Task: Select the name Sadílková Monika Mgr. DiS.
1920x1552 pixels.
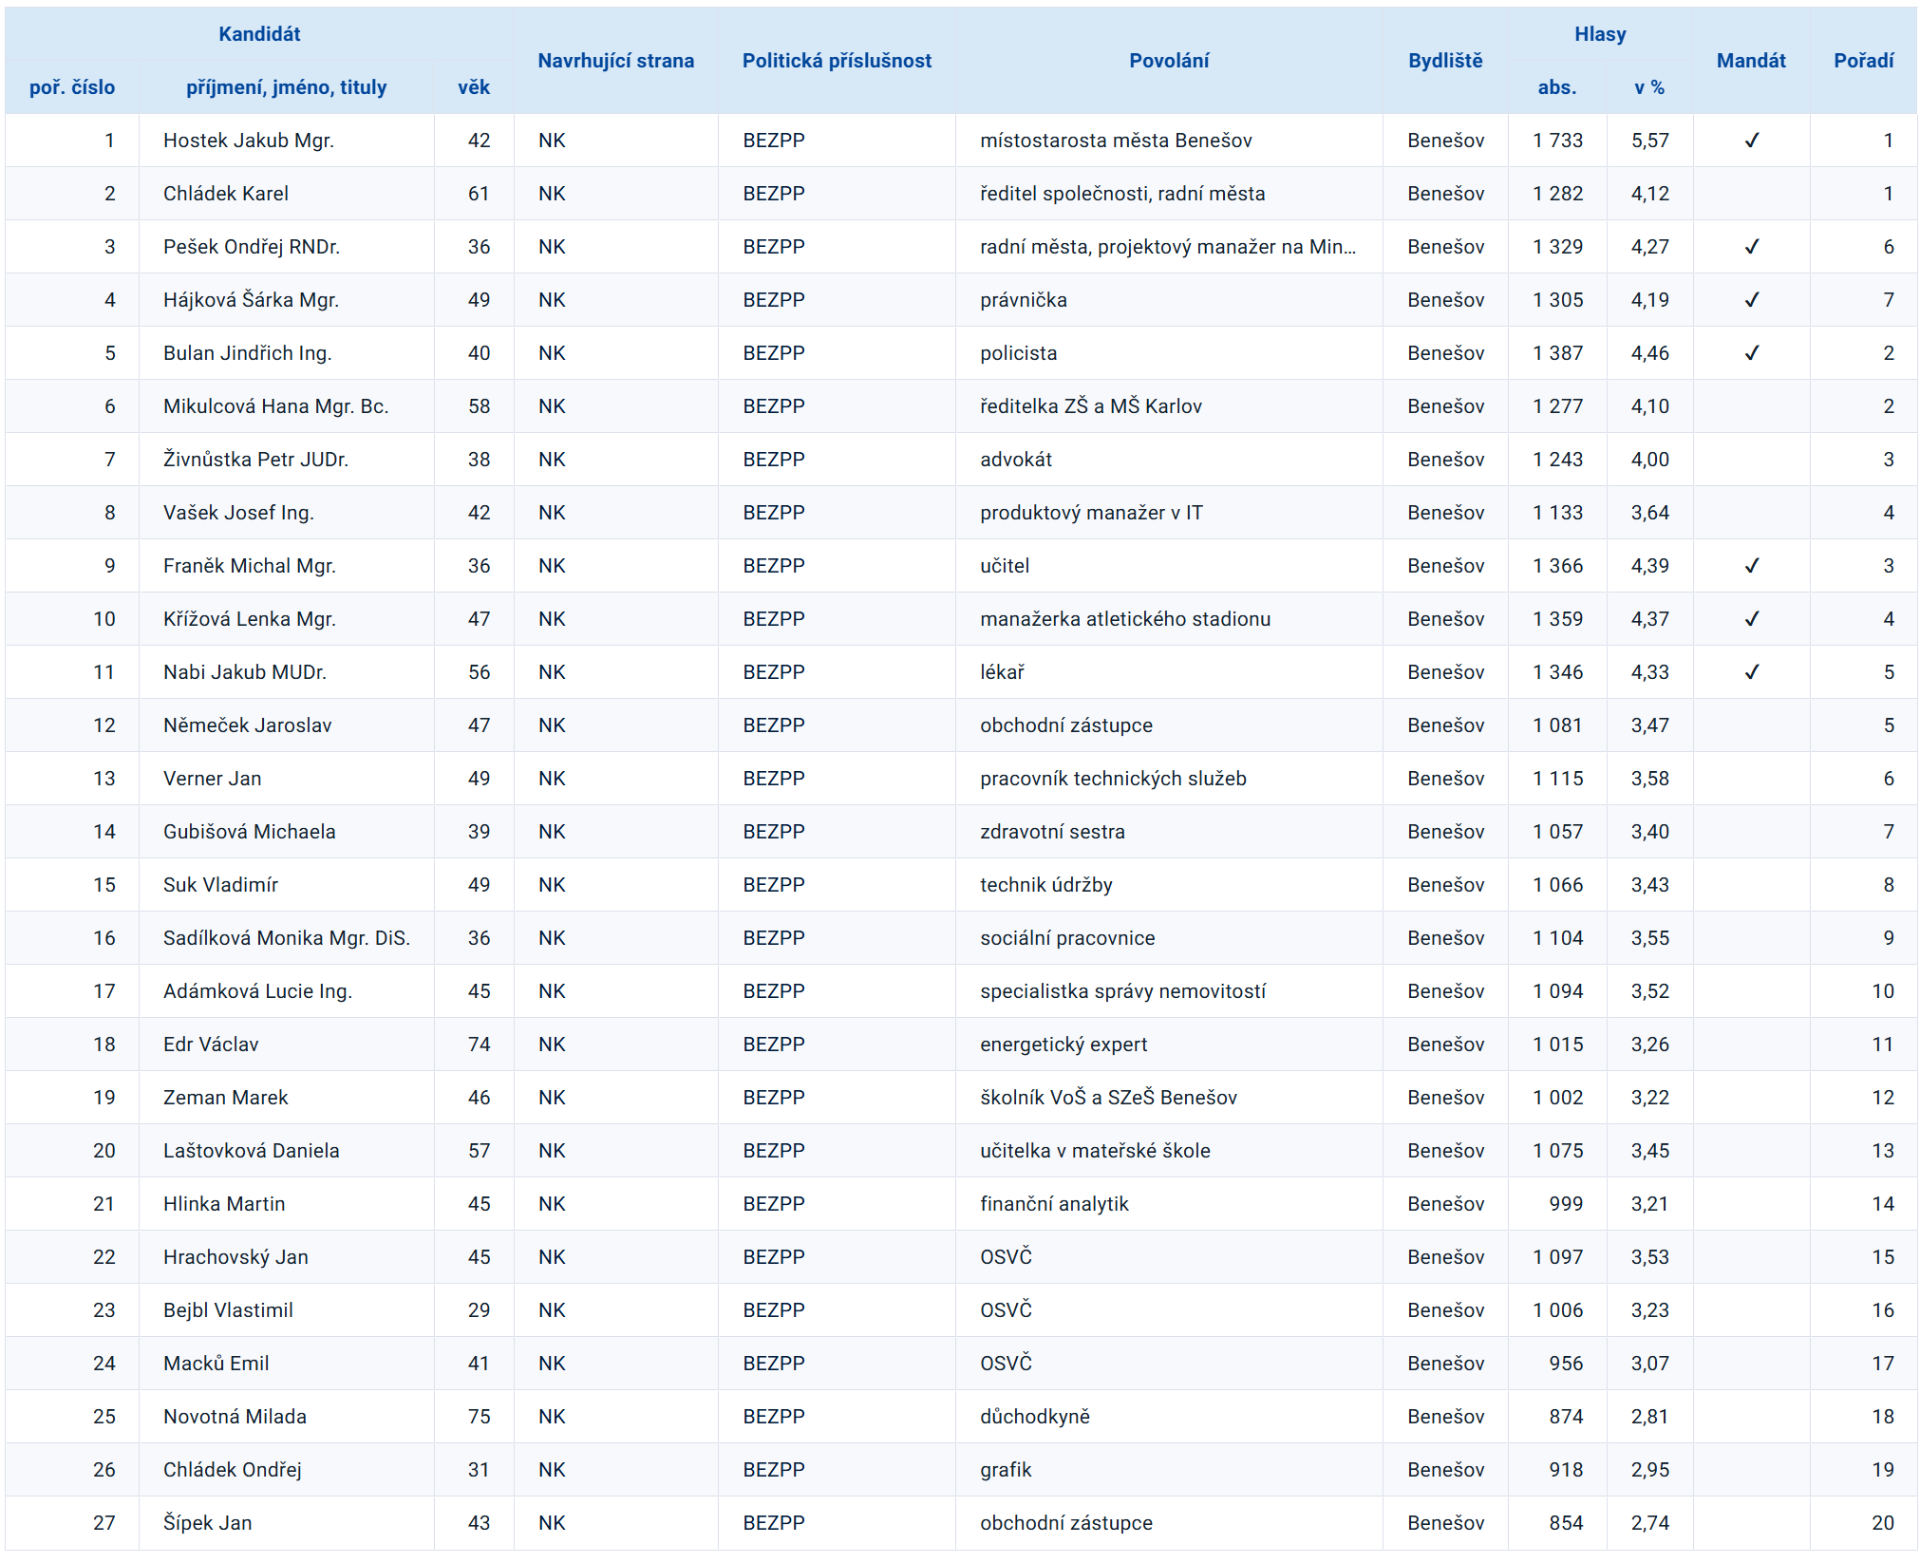Action: (x=286, y=938)
